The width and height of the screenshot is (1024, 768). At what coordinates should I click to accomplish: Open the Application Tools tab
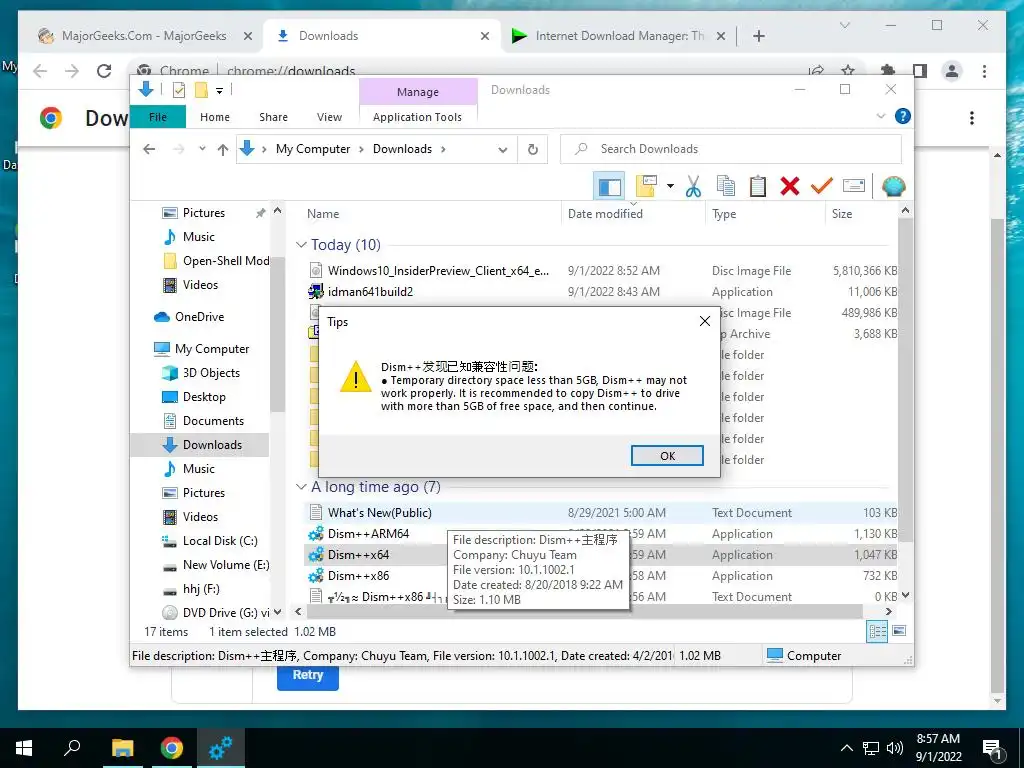point(417,117)
